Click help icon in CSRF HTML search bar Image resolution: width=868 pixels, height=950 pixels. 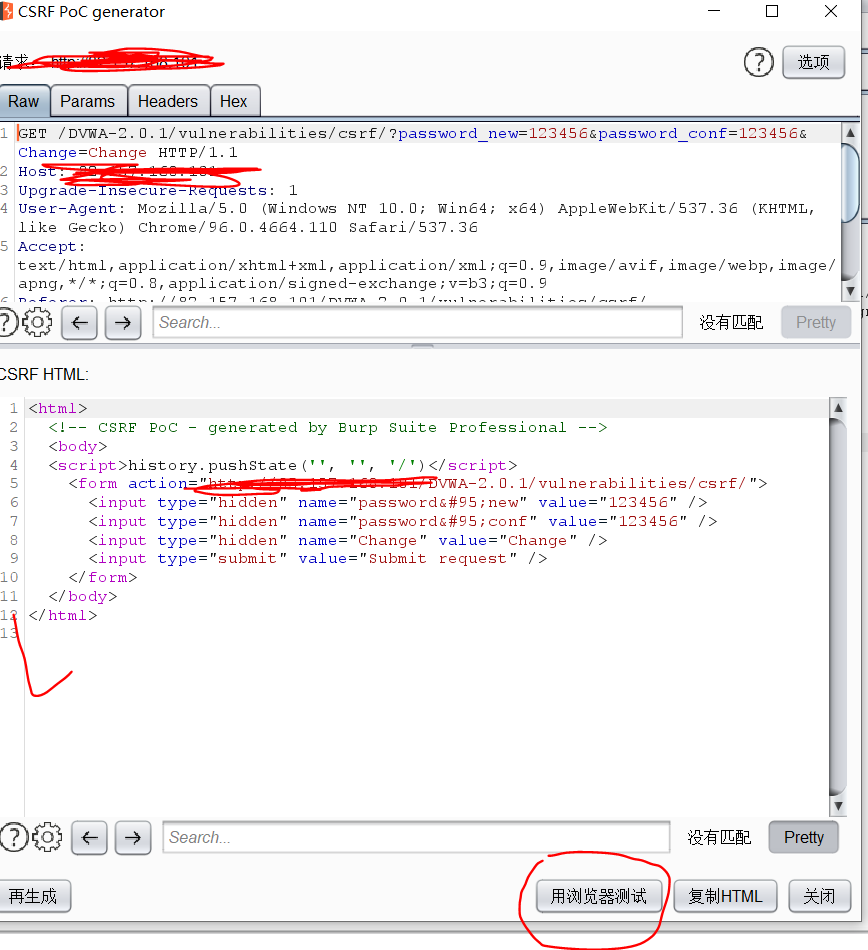coord(13,837)
